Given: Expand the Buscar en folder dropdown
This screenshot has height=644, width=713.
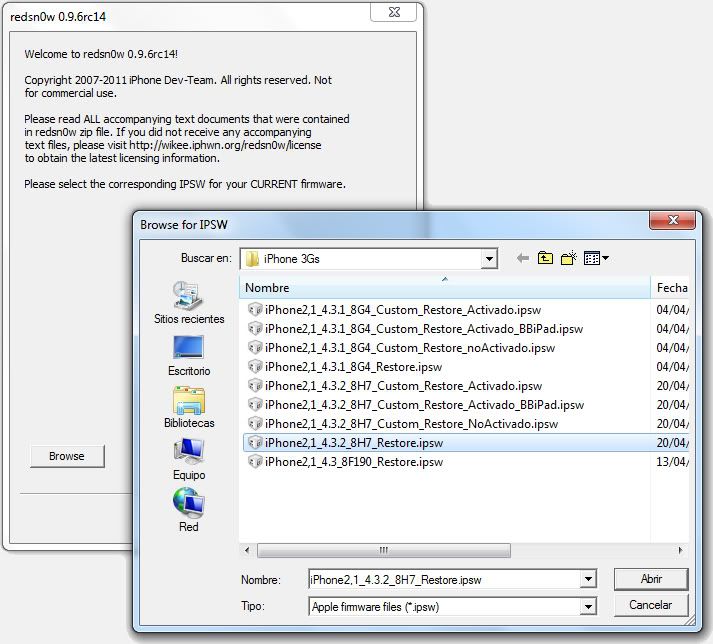Looking at the screenshot, I should coord(489,259).
